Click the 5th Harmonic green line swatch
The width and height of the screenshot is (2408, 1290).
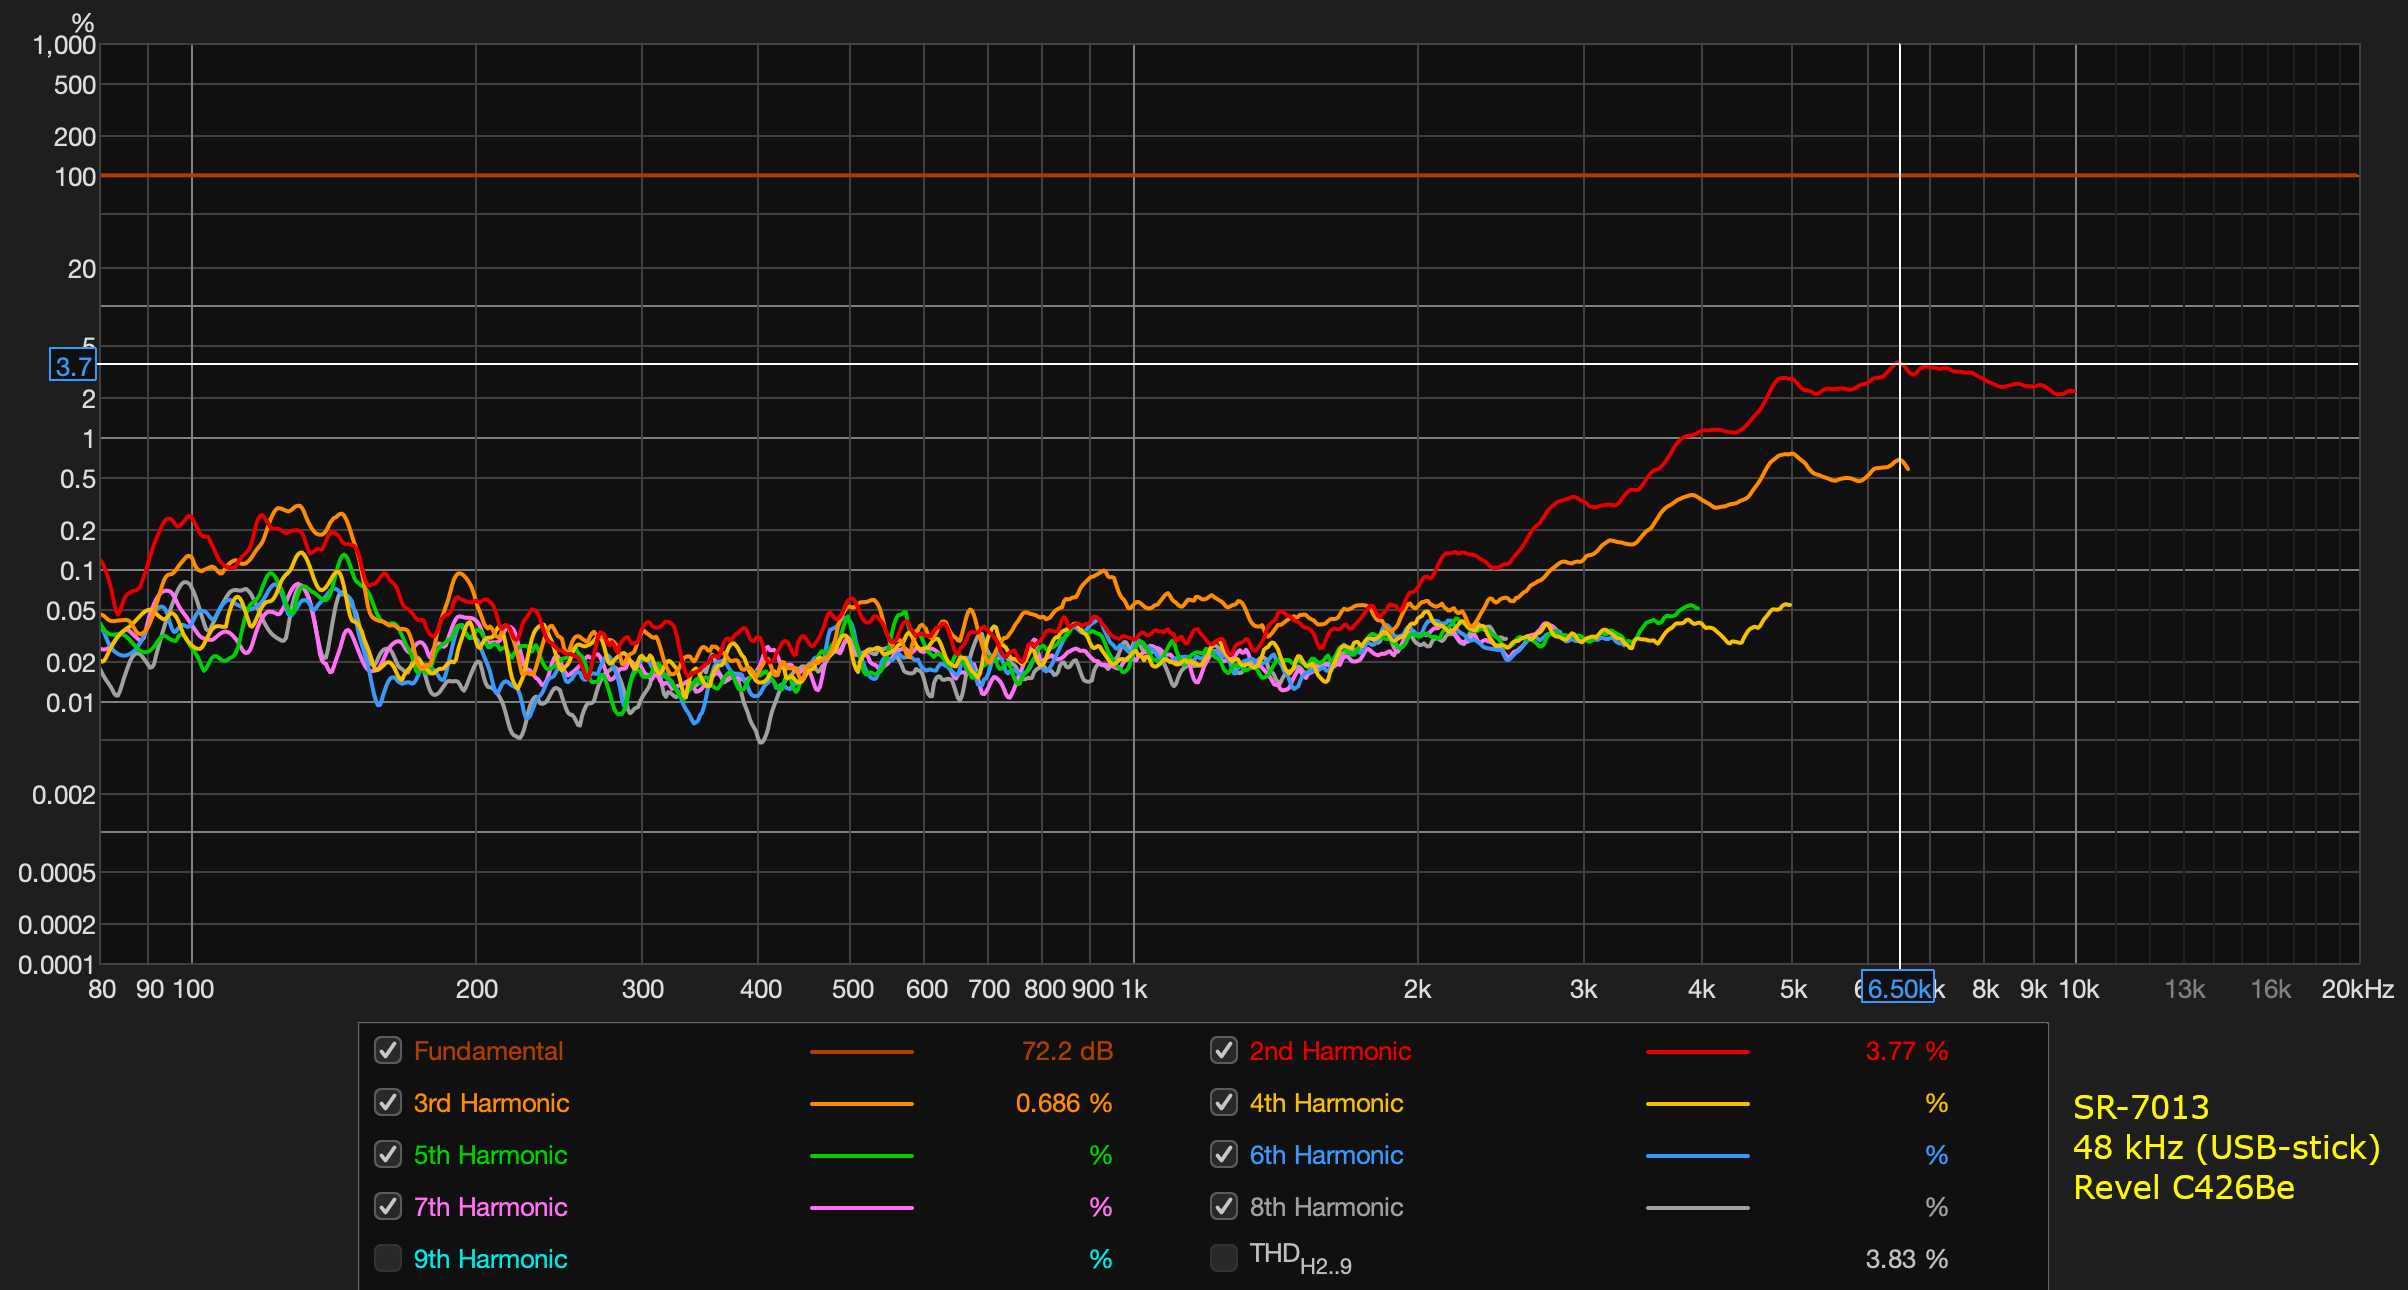pos(861,1156)
